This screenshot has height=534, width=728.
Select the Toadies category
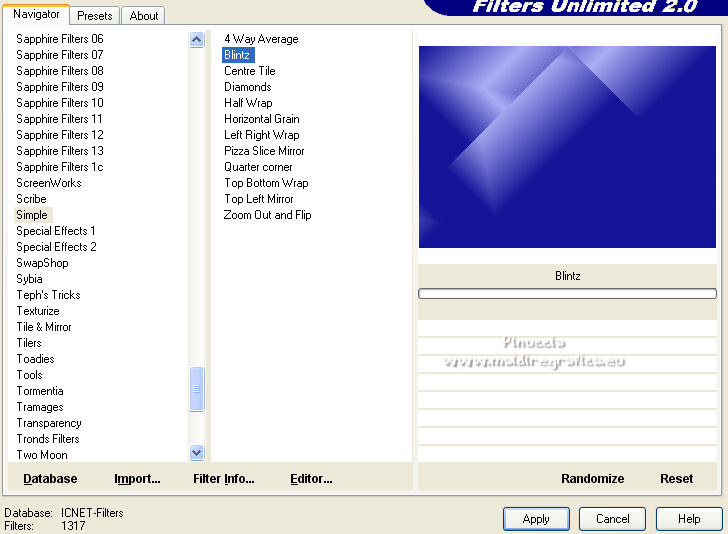(35, 359)
